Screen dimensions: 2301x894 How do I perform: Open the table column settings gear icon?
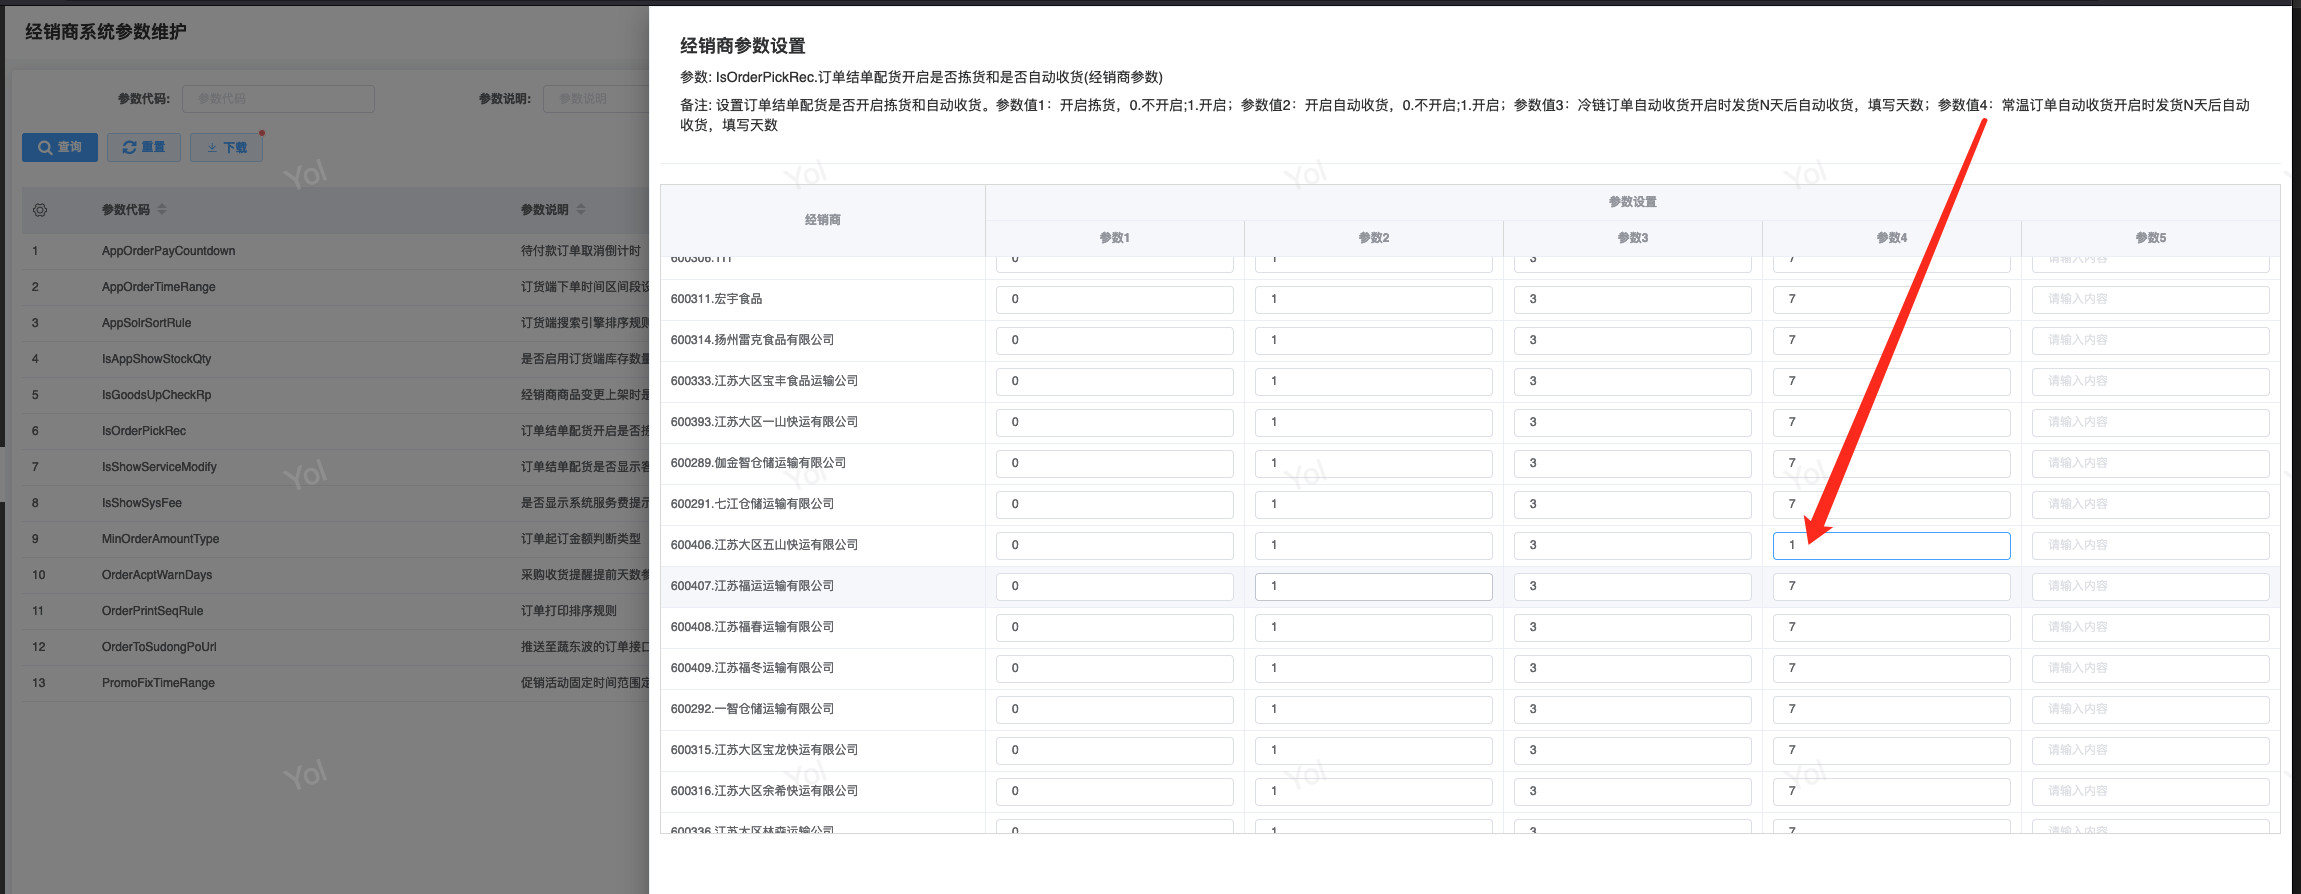pyautogui.click(x=40, y=210)
